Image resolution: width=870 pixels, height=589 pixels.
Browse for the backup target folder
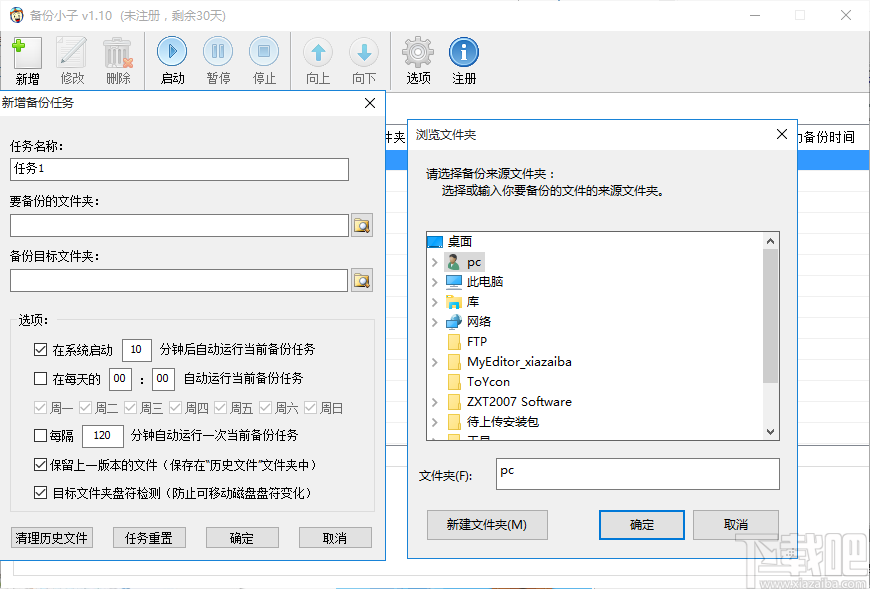click(x=362, y=281)
